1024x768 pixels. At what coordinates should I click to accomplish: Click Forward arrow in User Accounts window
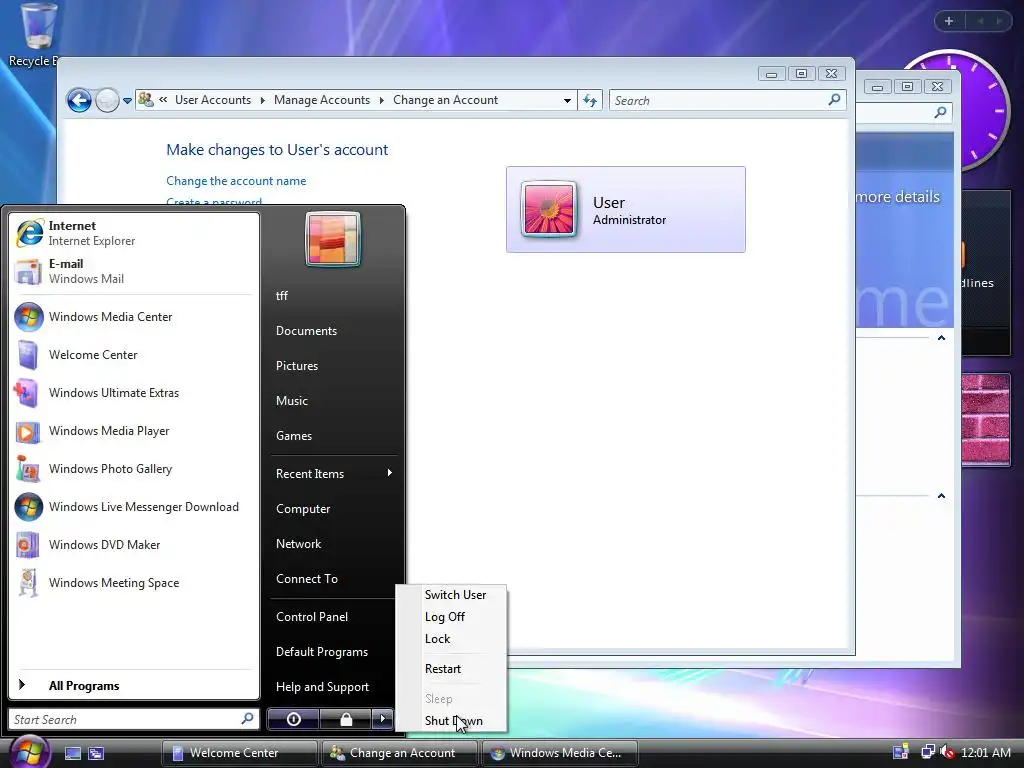click(x=107, y=101)
